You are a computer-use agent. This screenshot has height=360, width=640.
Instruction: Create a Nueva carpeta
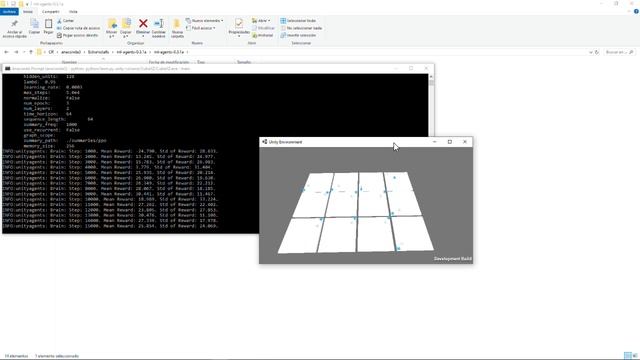177,28
